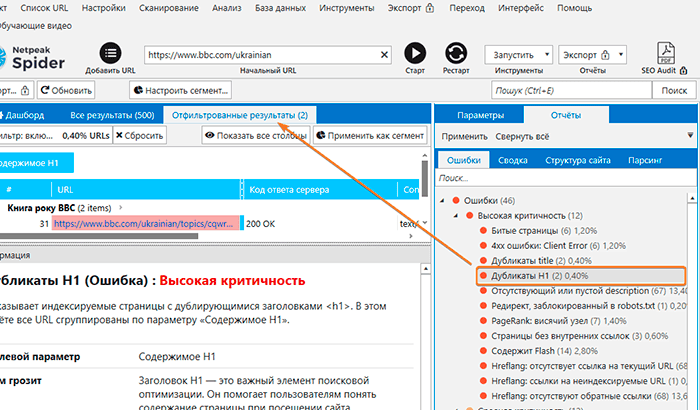Screen dimensions: 700x410
Task: Click the lock icon next to Экспорт menu
Action: point(429,8)
